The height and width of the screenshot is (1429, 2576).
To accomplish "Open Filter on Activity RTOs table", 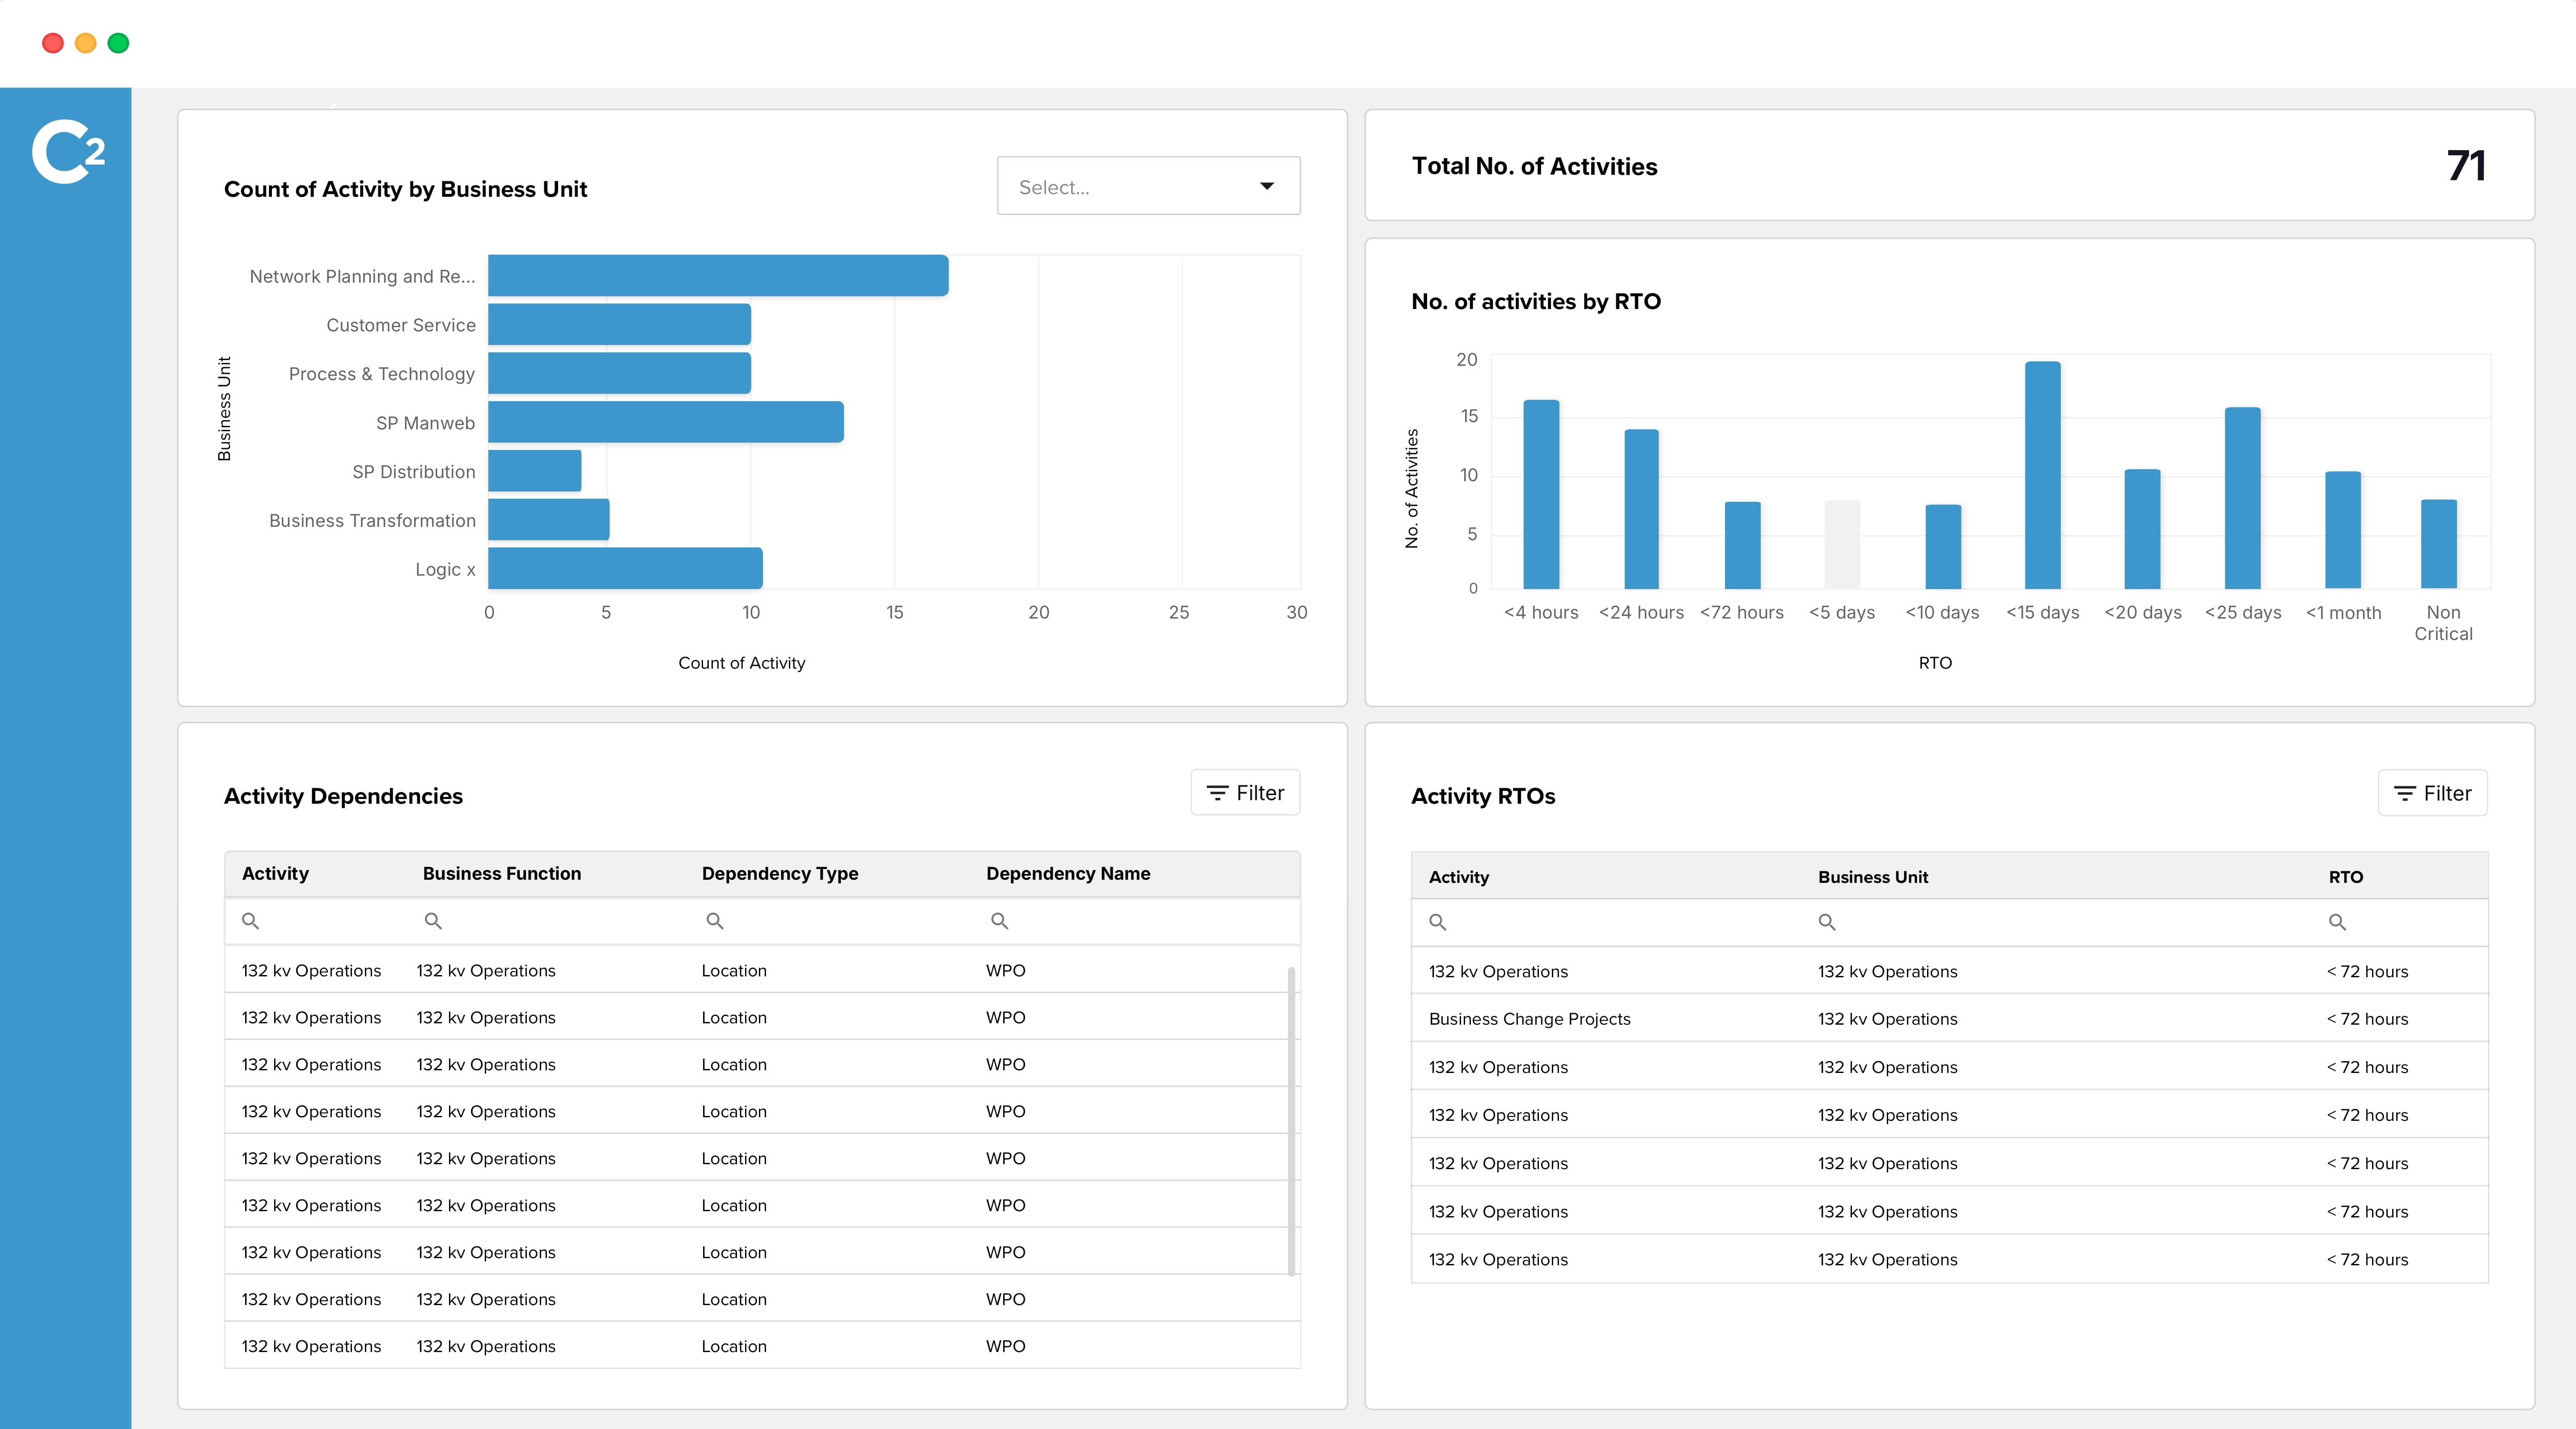I will click(2432, 794).
